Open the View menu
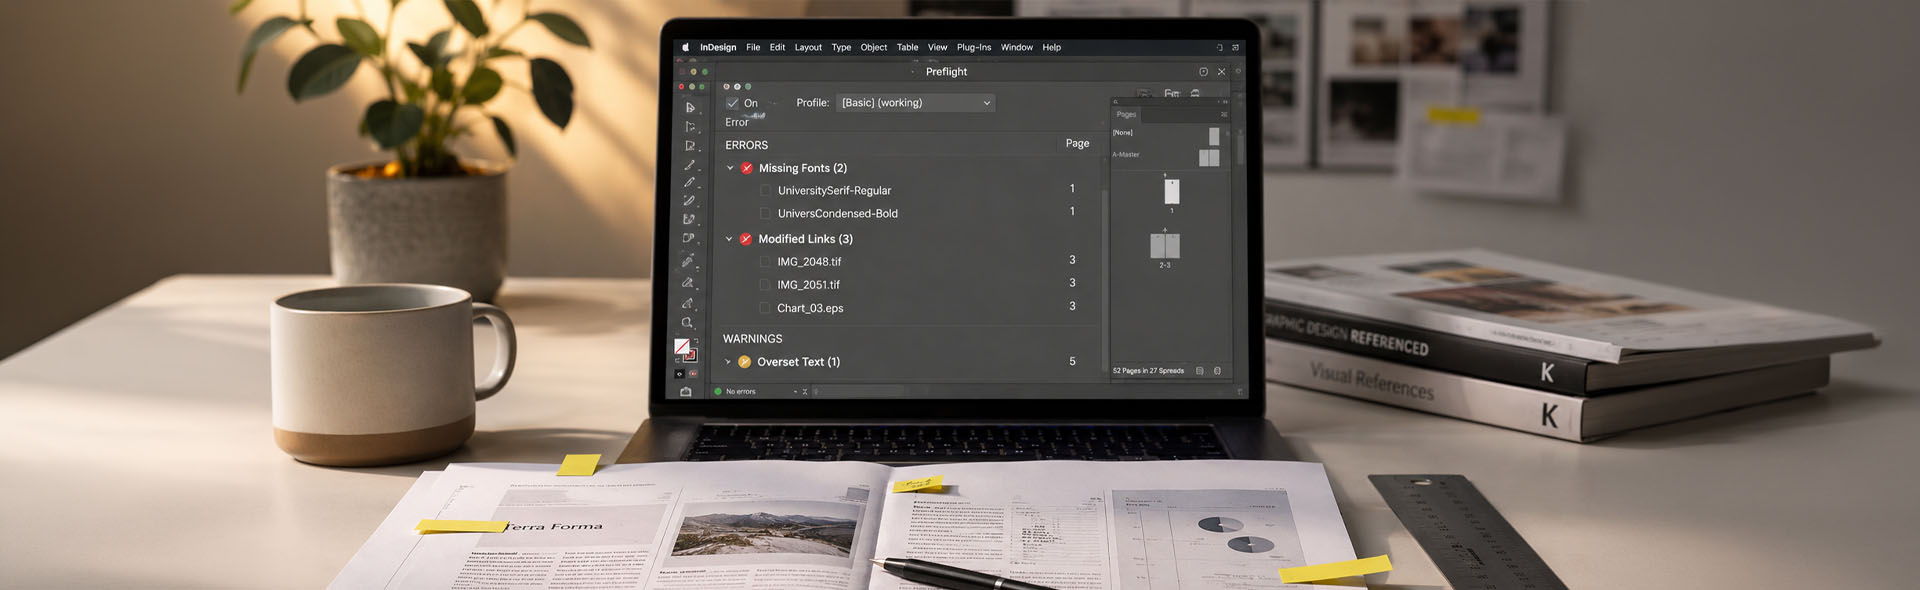The width and height of the screenshot is (1920, 590). tap(937, 47)
